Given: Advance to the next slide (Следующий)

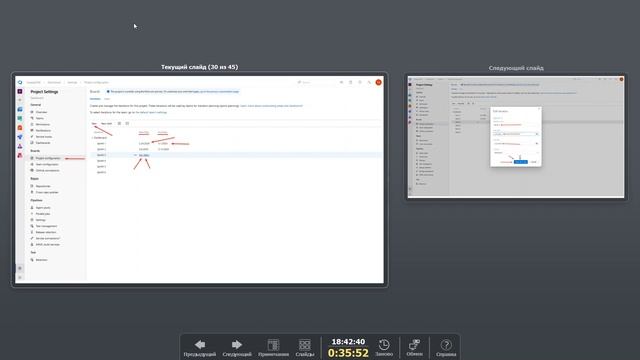Looking at the screenshot, I should [x=237, y=348].
